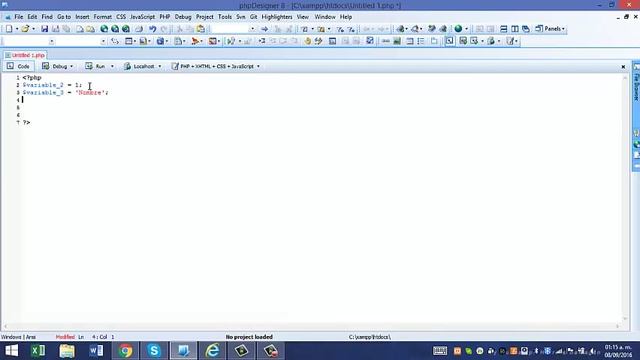Split the editor horizontally
Screen dimensions: 640x360
504,29
